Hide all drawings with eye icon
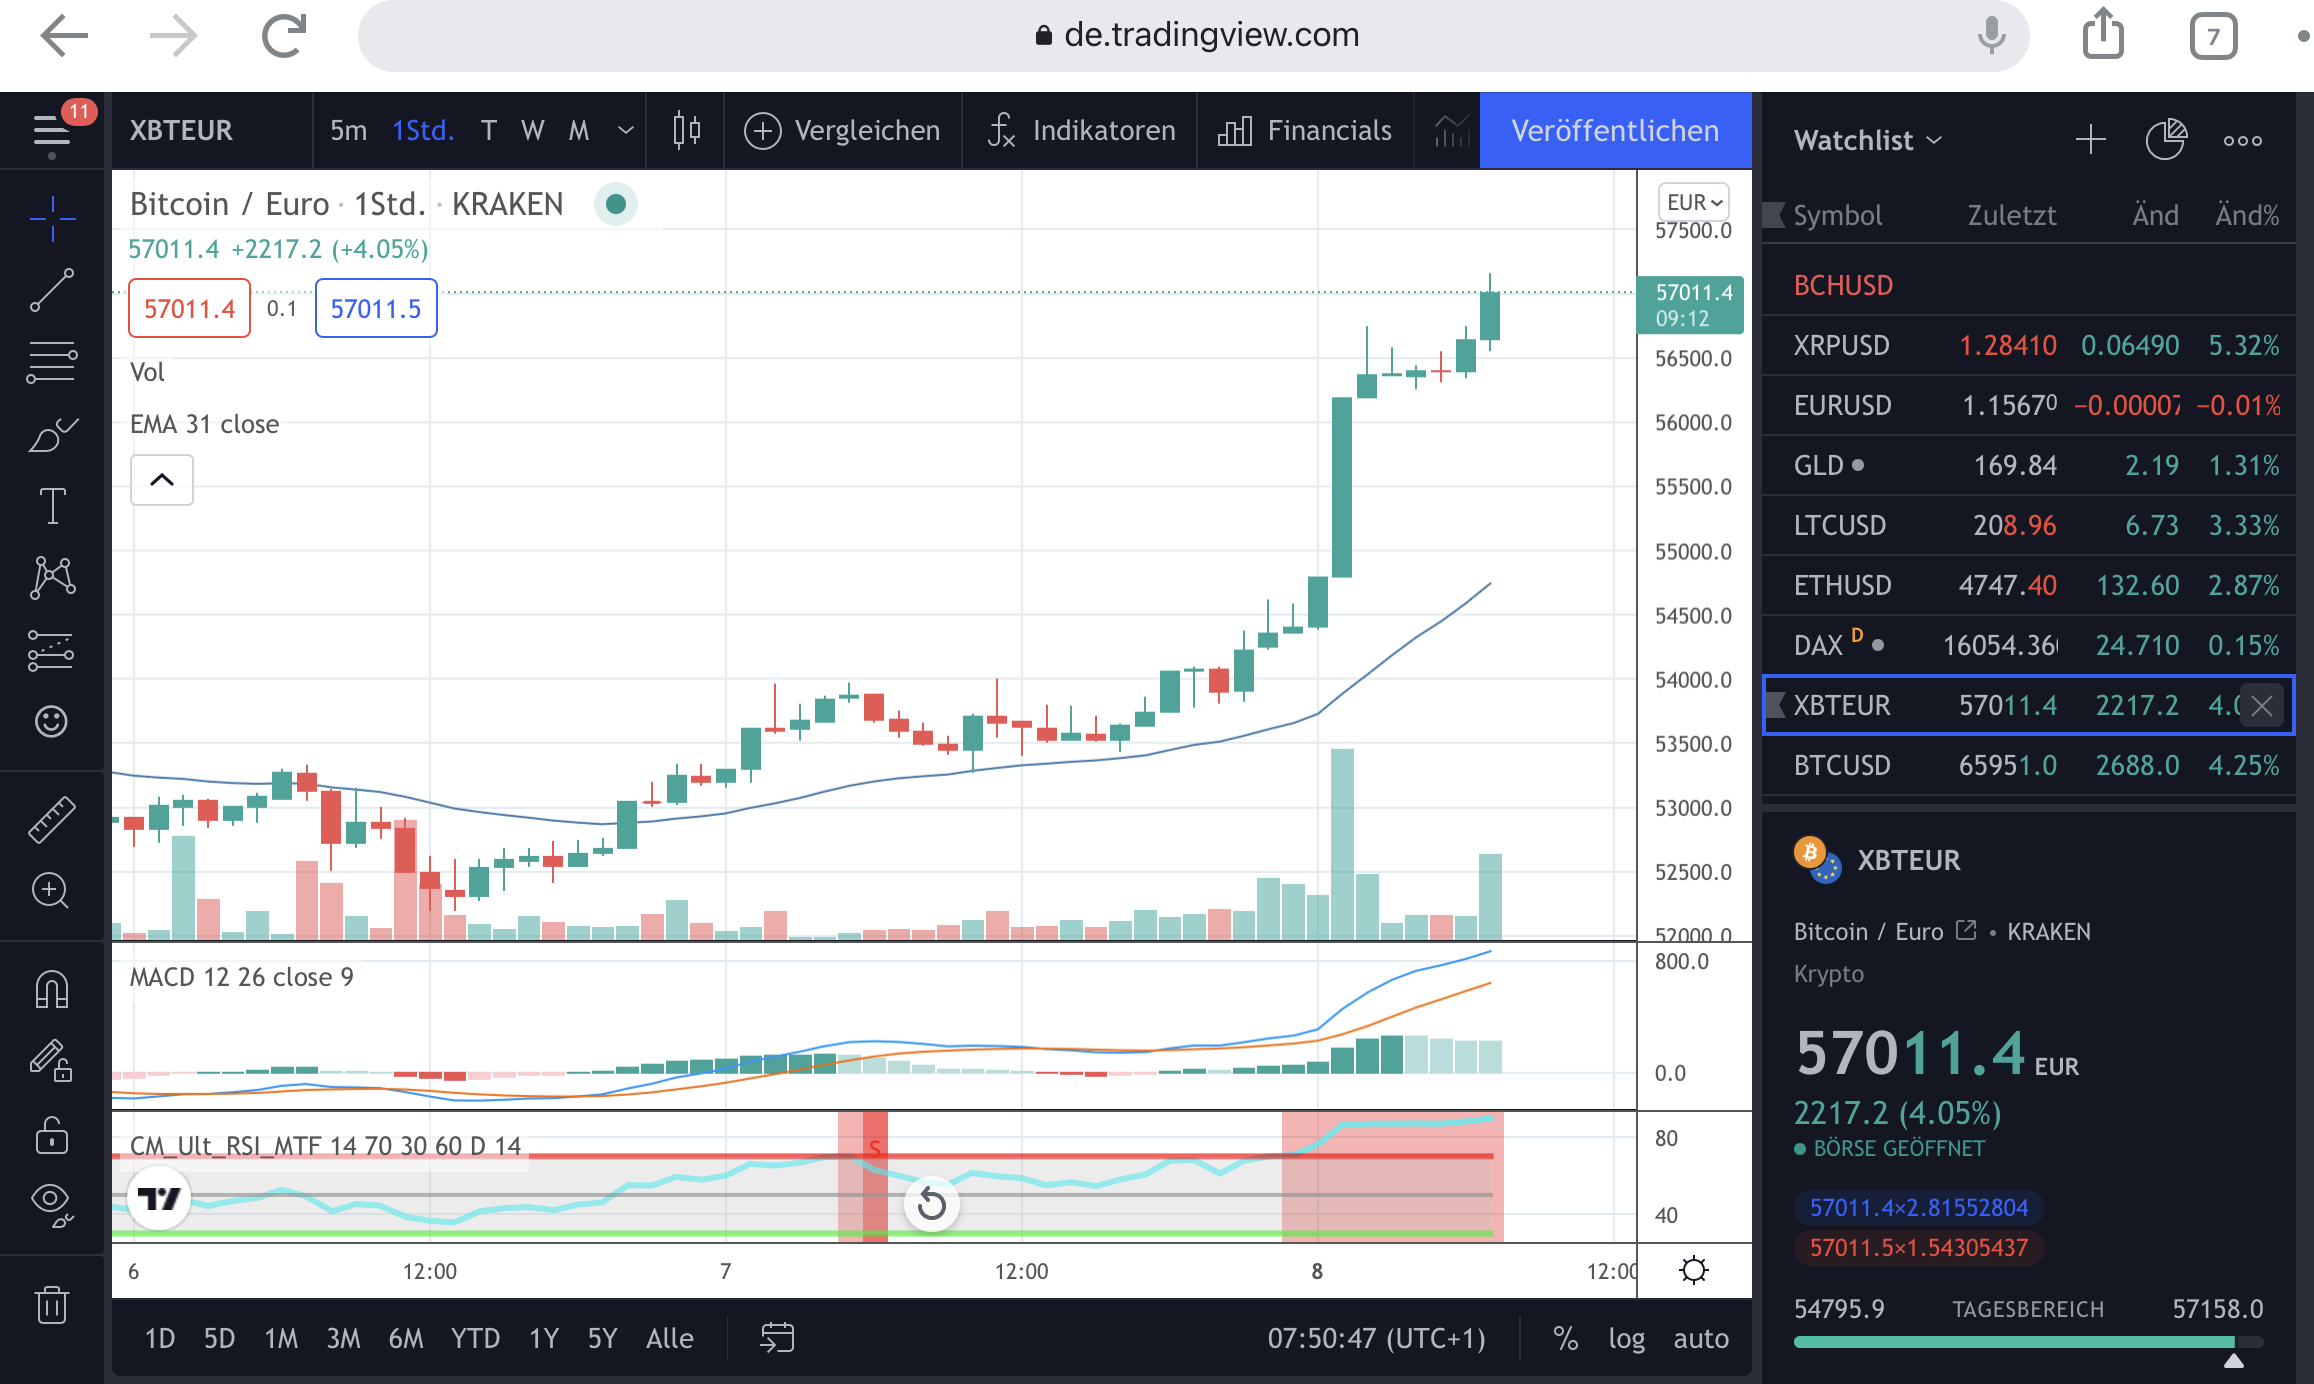2314x1384 pixels. (x=52, y=1204)
